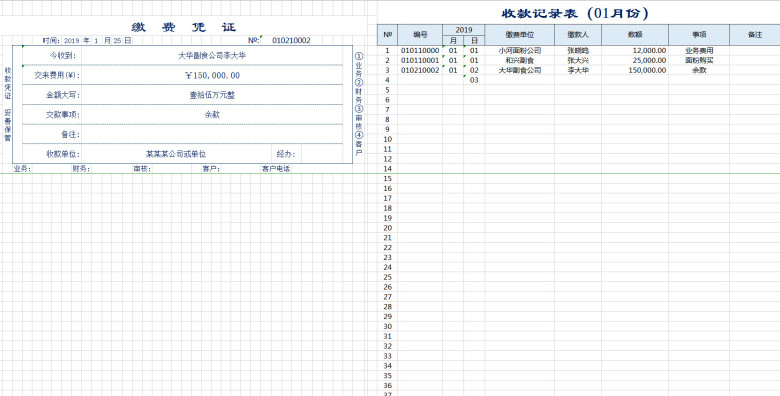This screenshot has width=780, height=396.
Task: Select the 010110000 number cell
Action: click(420, 51)
